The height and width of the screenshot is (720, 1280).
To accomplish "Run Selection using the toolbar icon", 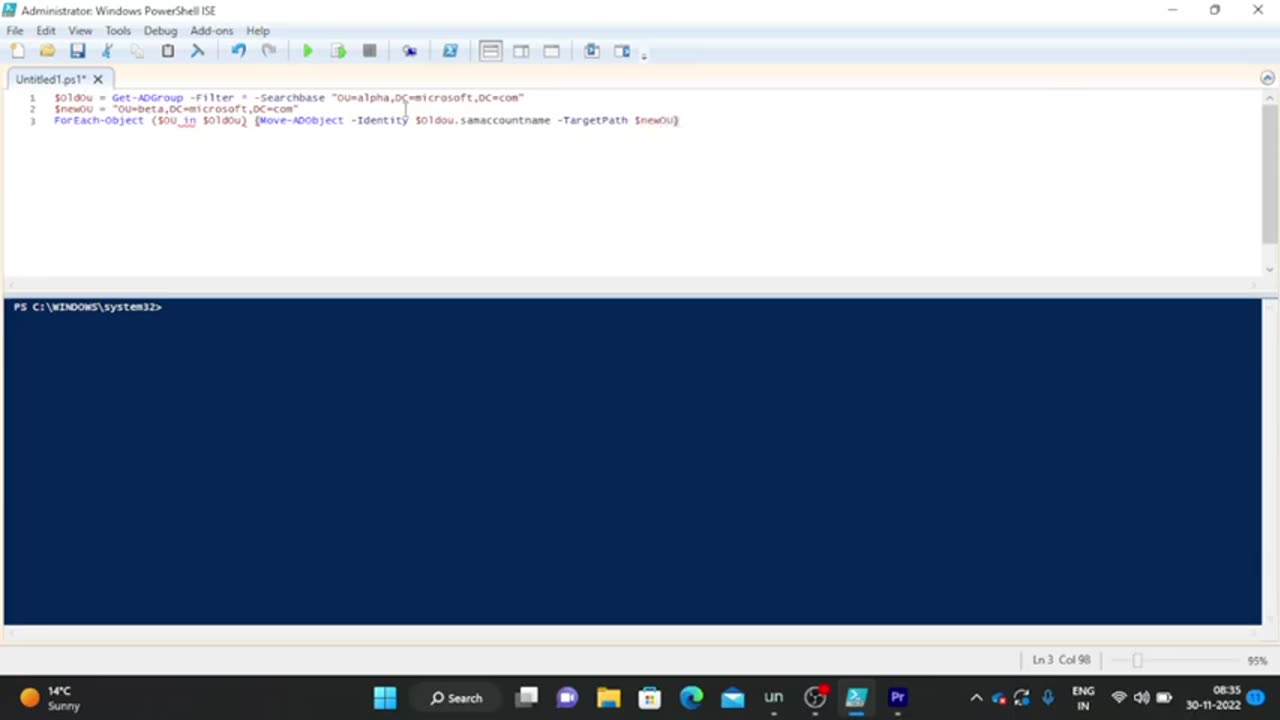I will 338,51.
